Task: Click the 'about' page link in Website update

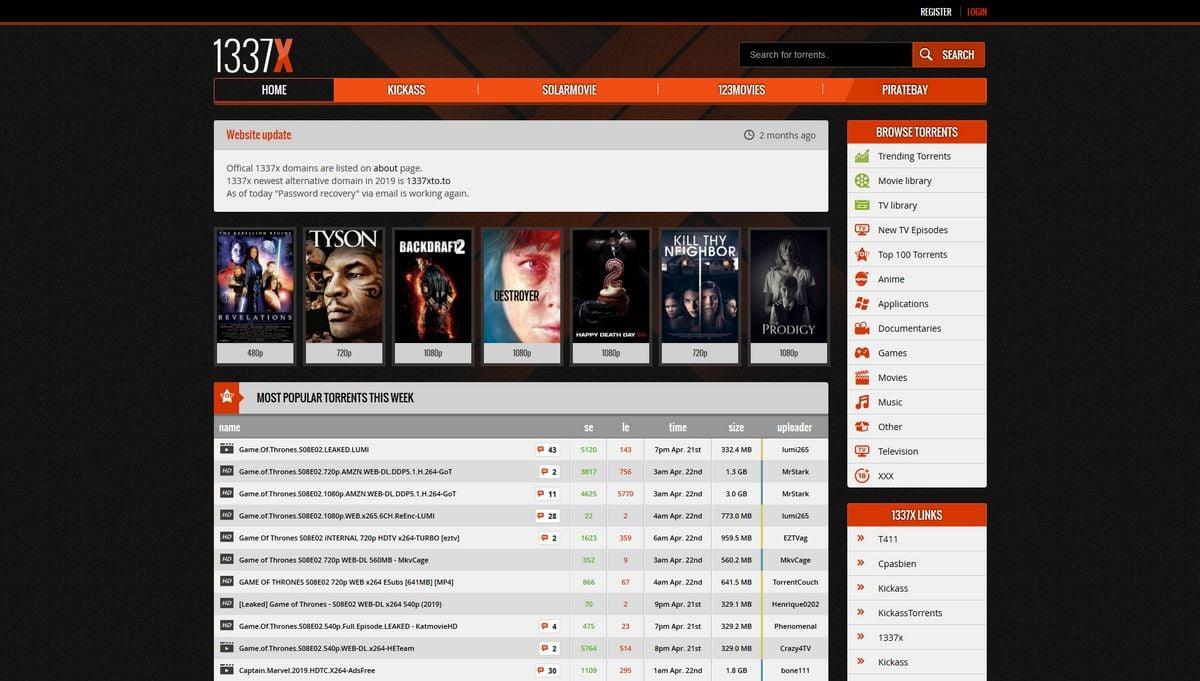Action: click(385, 168)
